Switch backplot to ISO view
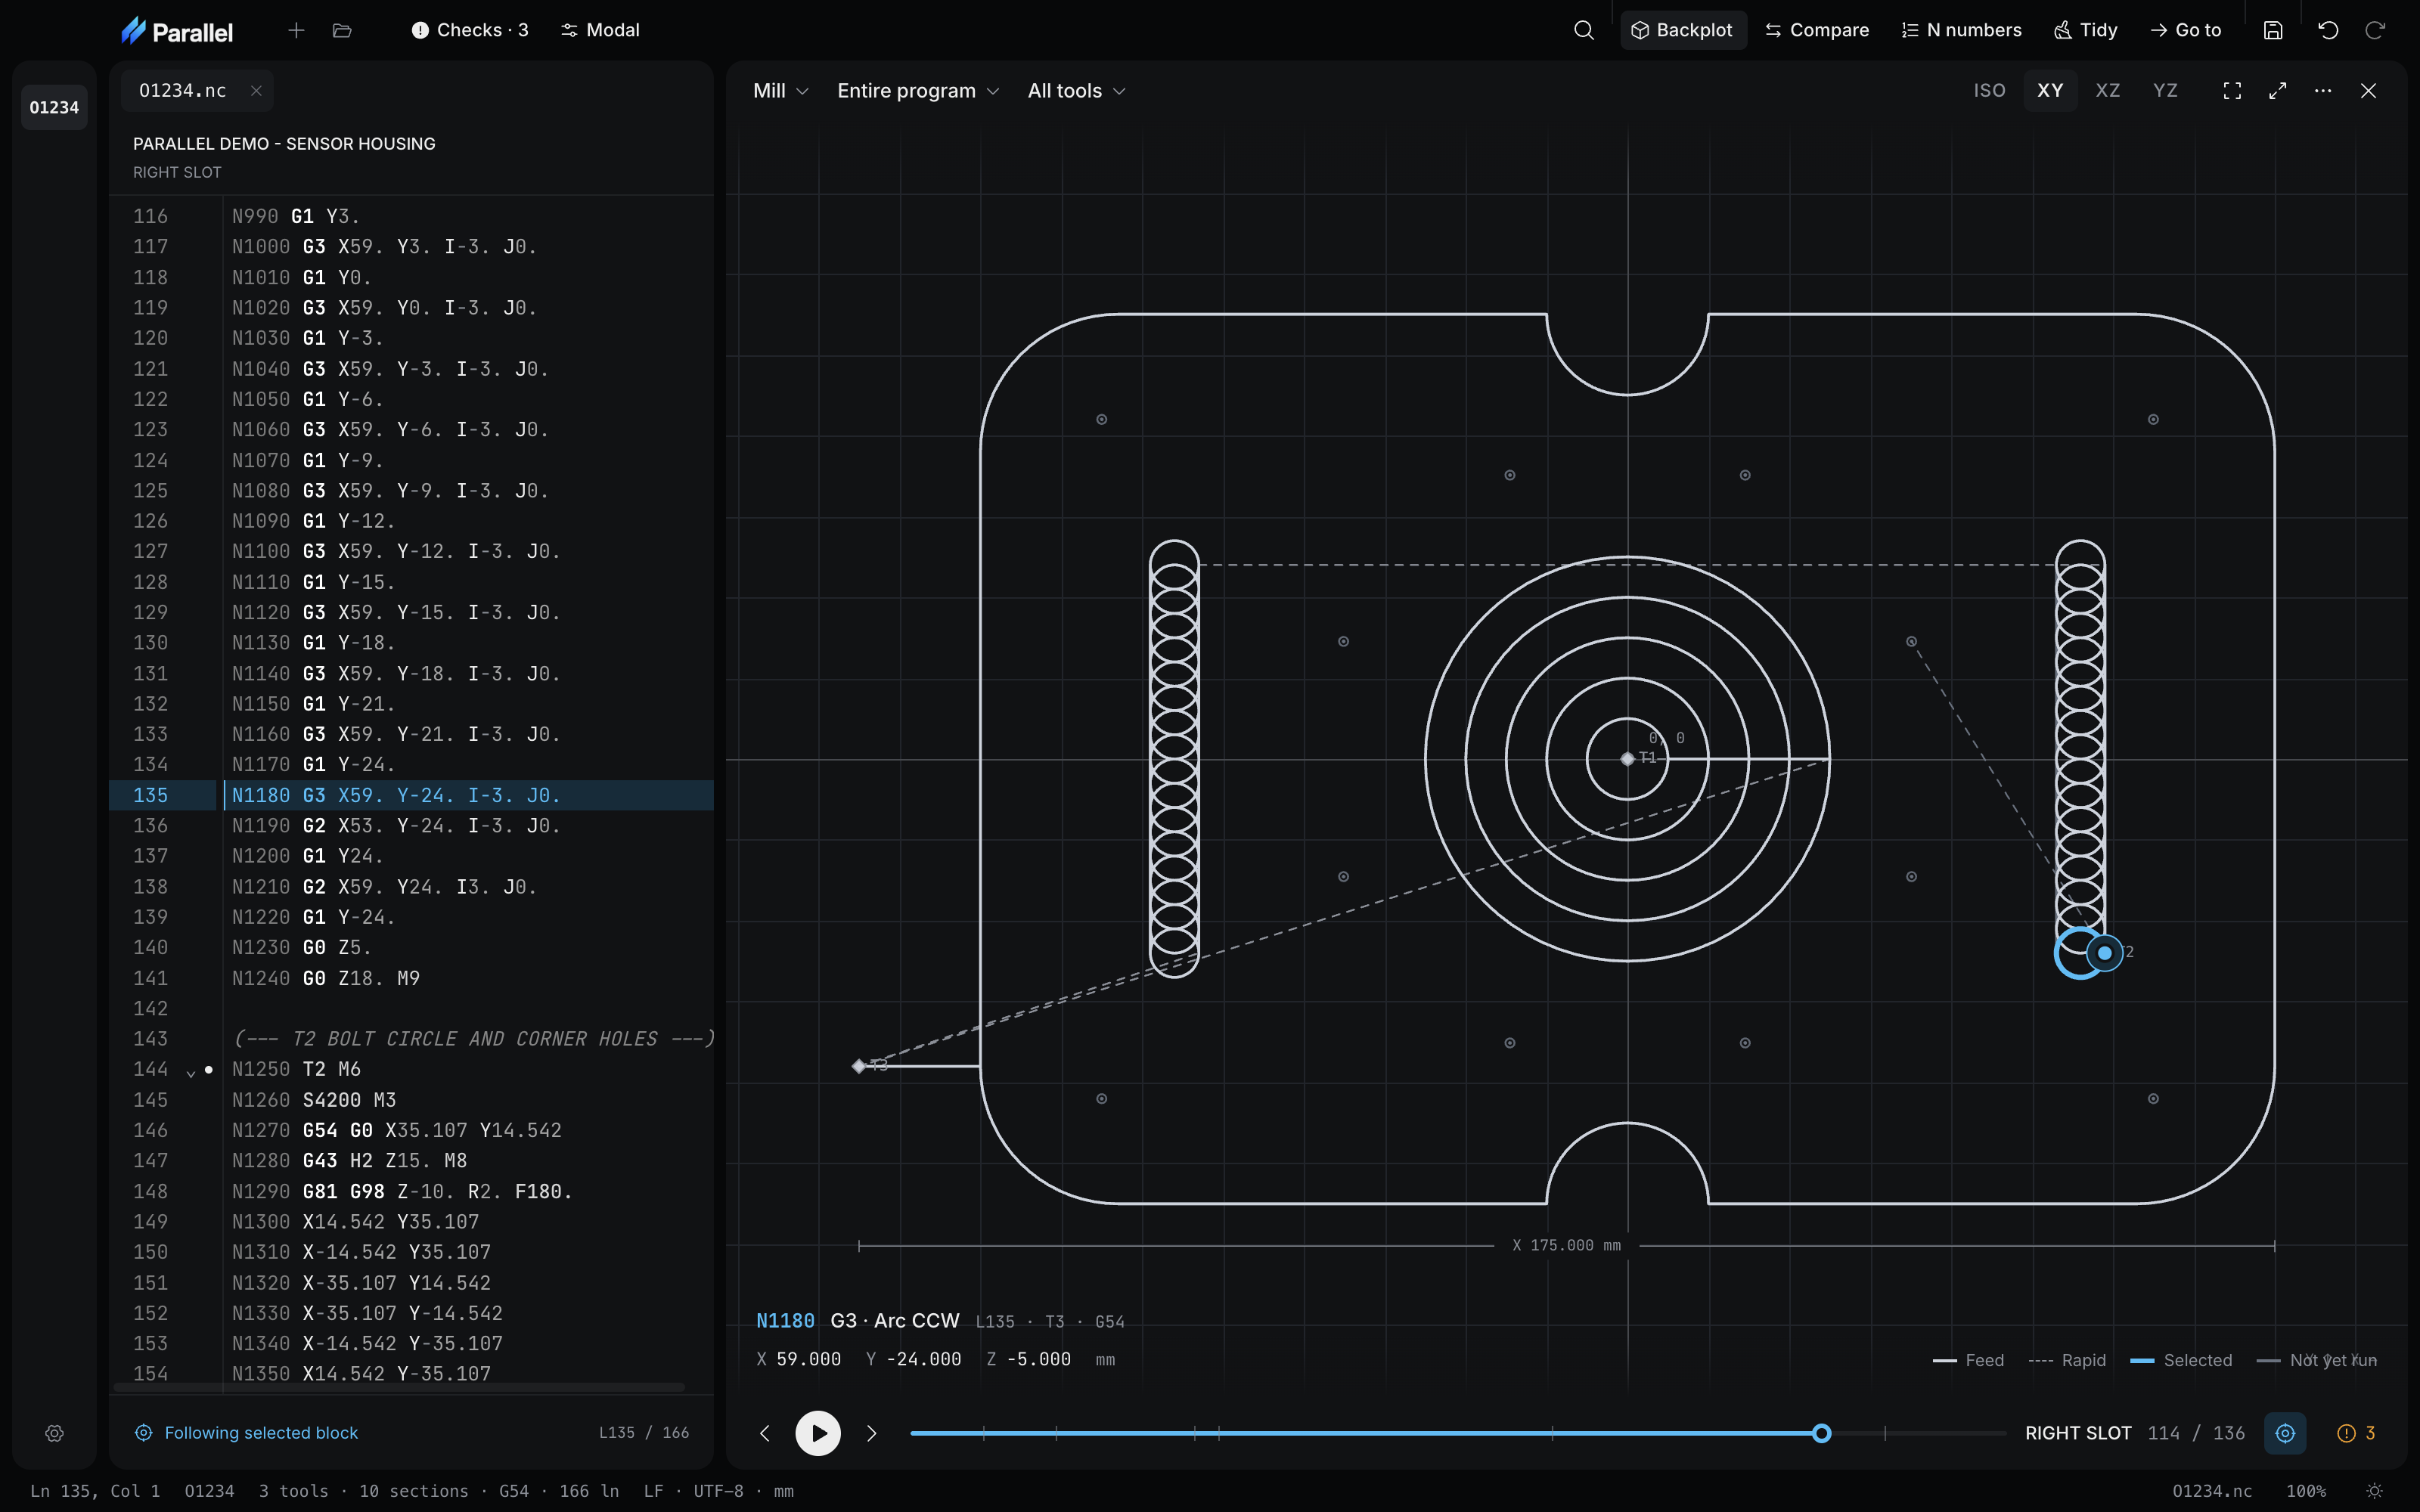Viewport: 2420px width, 1512px height. click(x=1989, y=91)
